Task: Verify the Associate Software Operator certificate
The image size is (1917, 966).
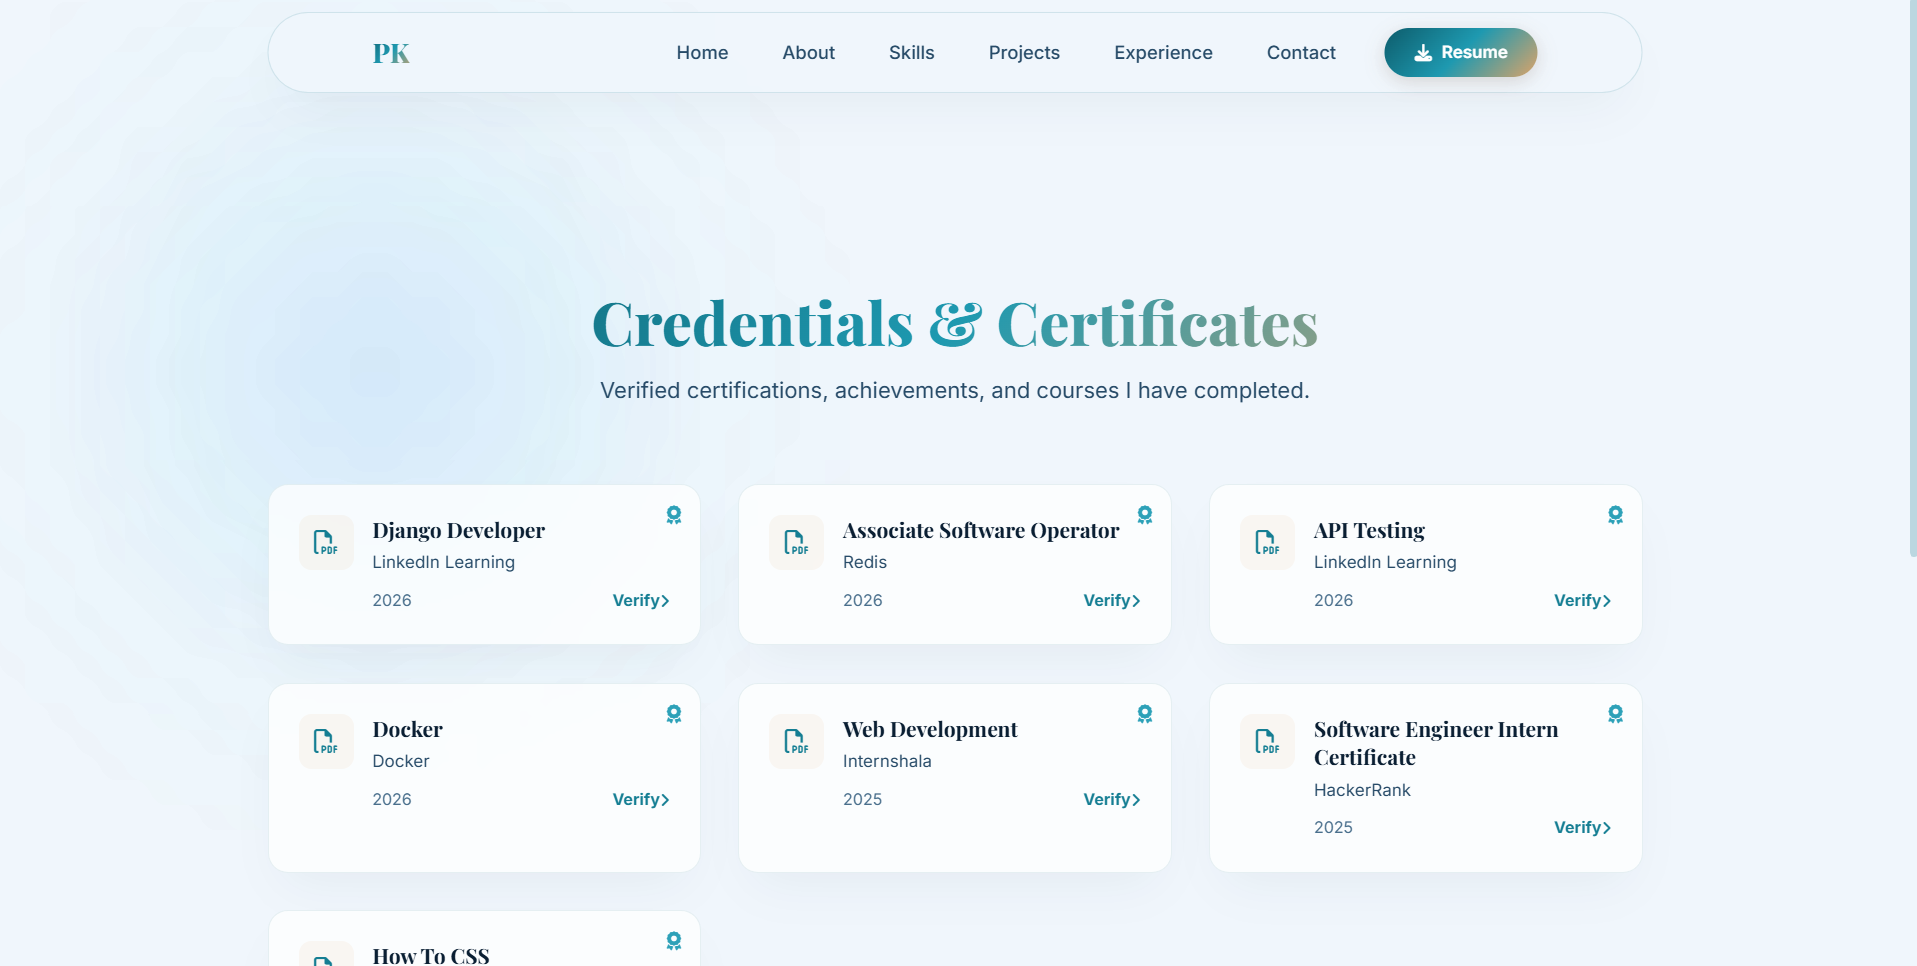Action: 1112,600
